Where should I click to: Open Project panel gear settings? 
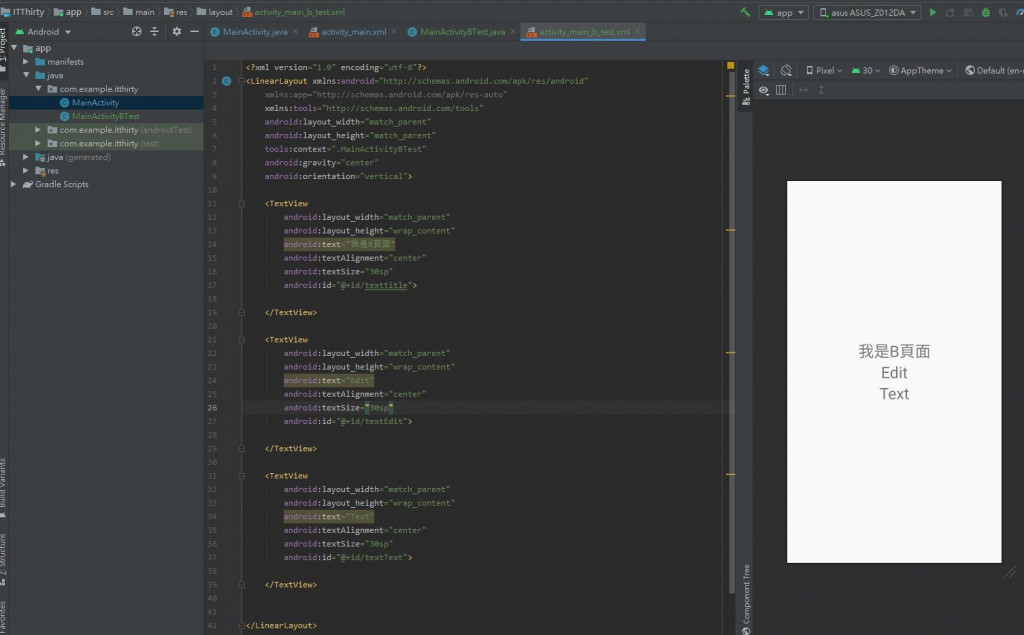(176, 31)
